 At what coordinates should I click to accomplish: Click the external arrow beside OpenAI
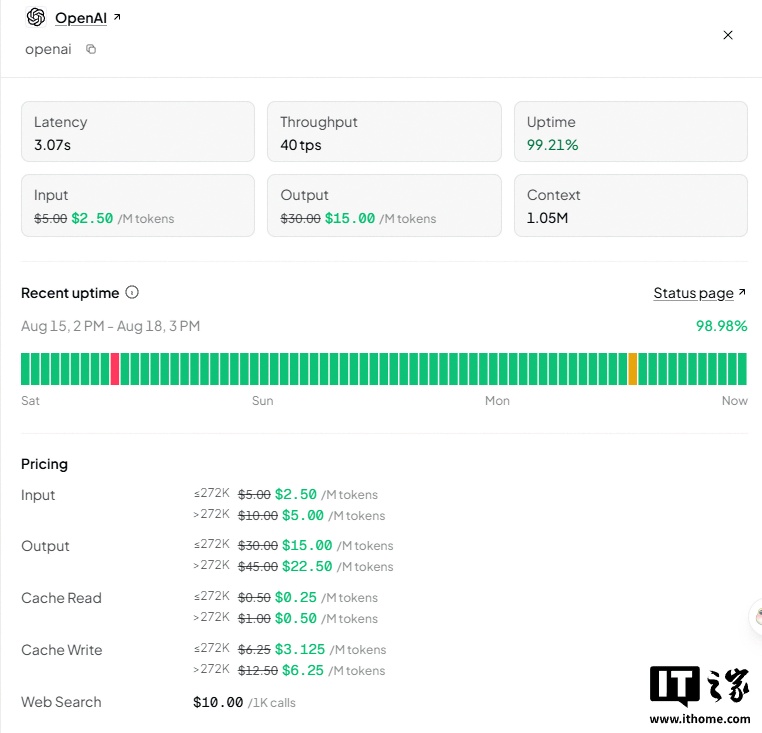pyautogui.click(x=117, y=17)
